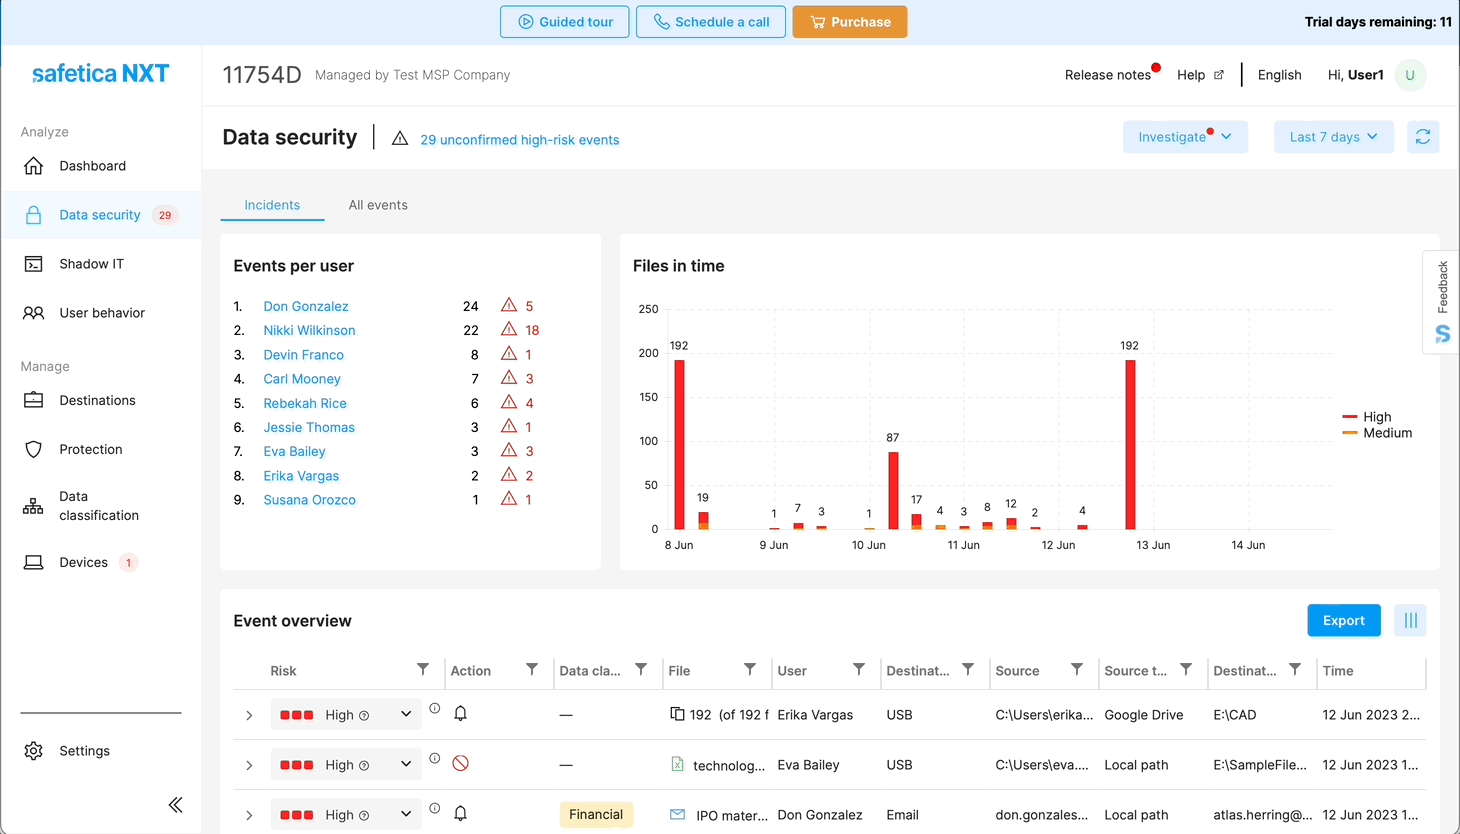Open 29 unconfirmed high-risk events link

(x=519, y=140)
